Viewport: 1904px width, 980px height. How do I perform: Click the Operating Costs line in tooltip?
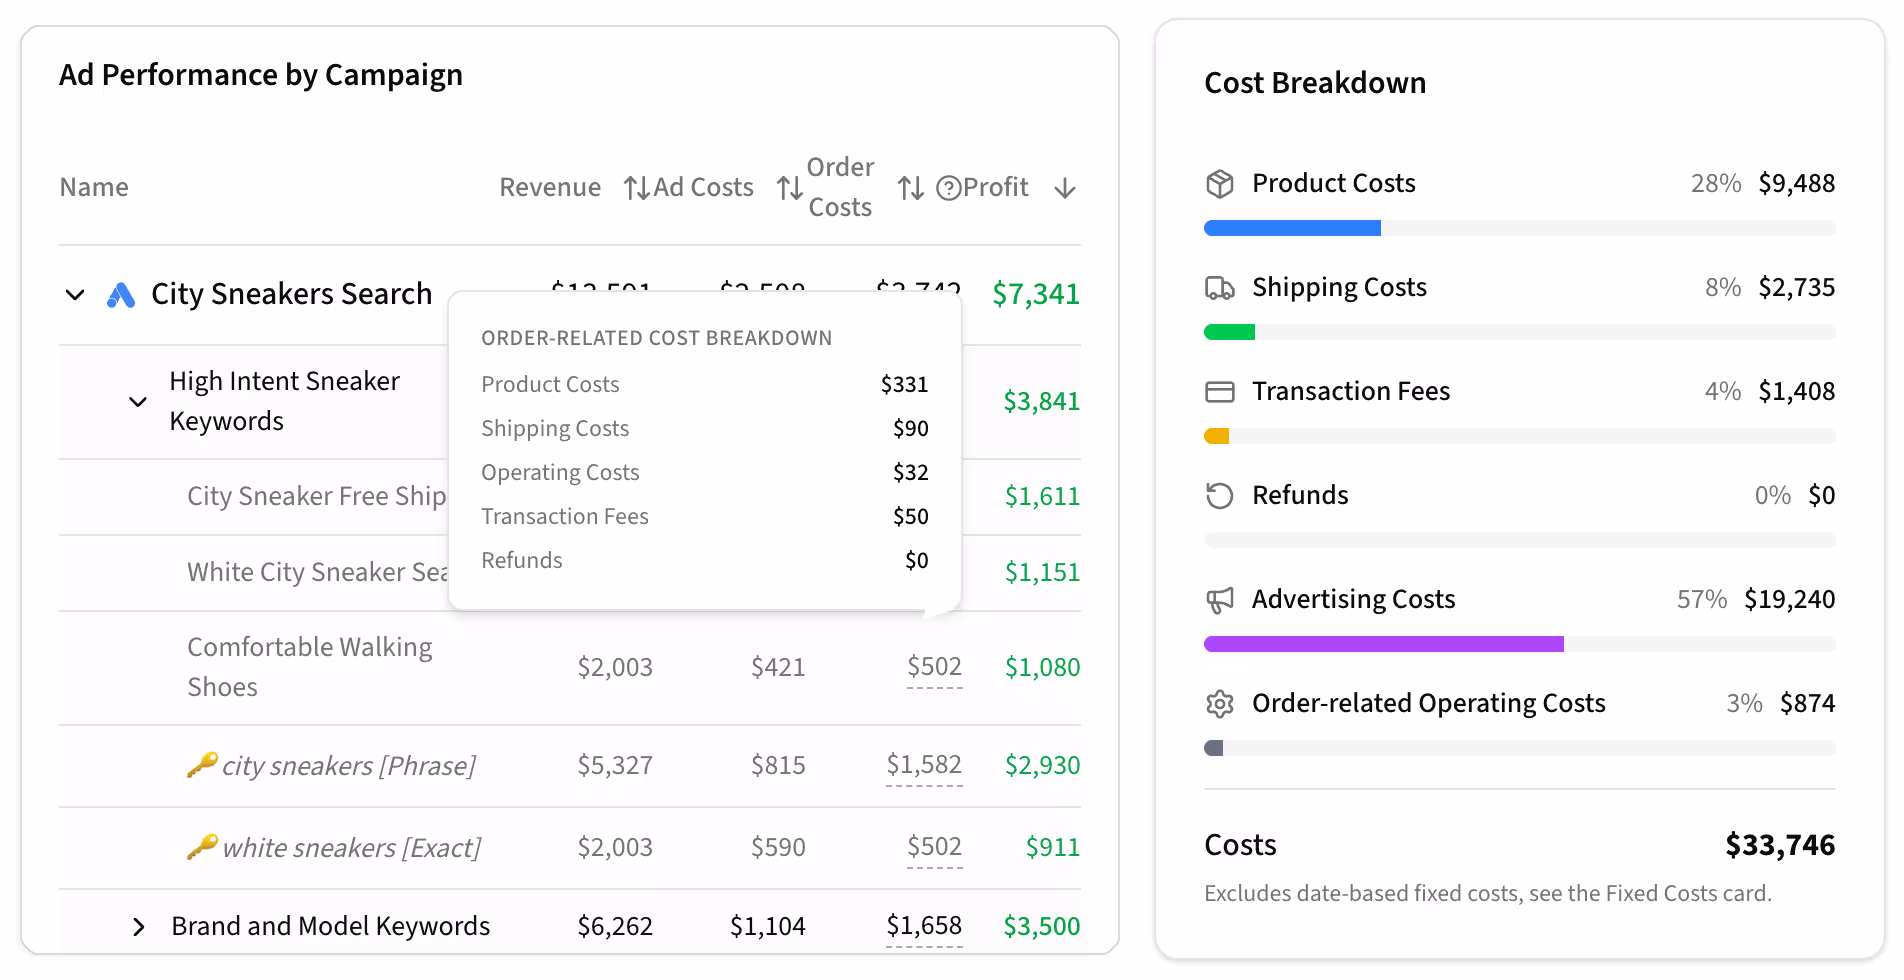click(x=705, y=473)
